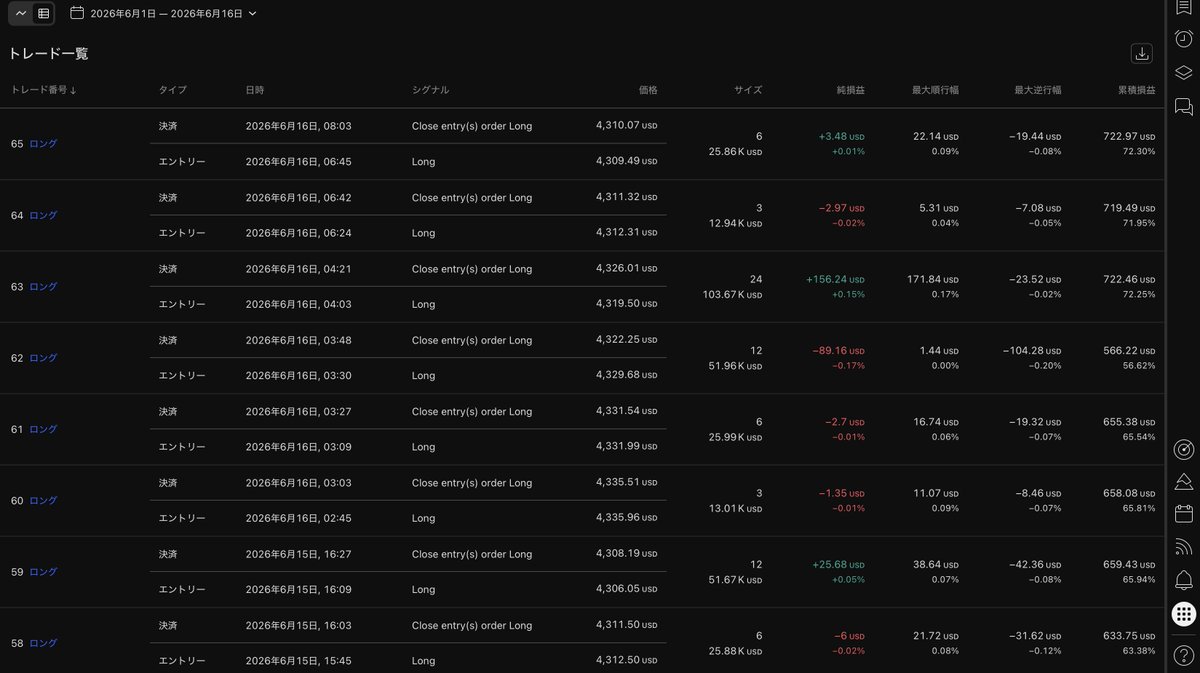
Task: Click the ロング link for trade 65
Action: [x=43, y=144]
